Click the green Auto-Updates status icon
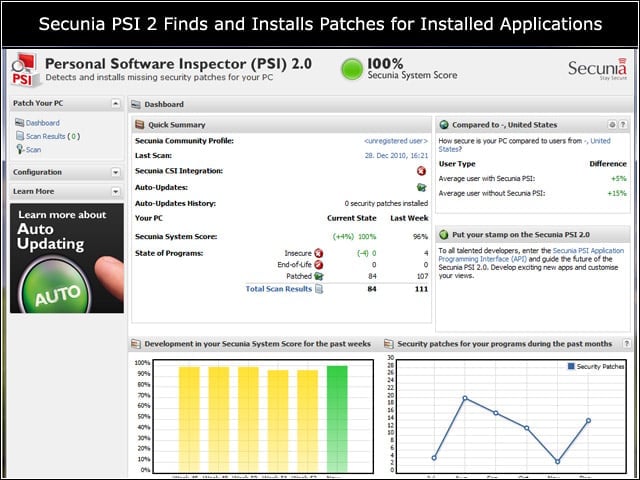640x480 pixels. 421,187
